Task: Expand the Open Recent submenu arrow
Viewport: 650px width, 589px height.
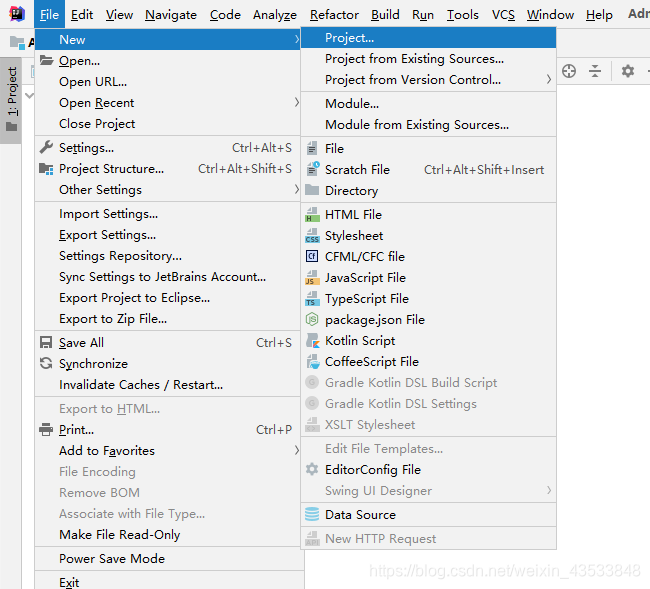Action: 297,102
